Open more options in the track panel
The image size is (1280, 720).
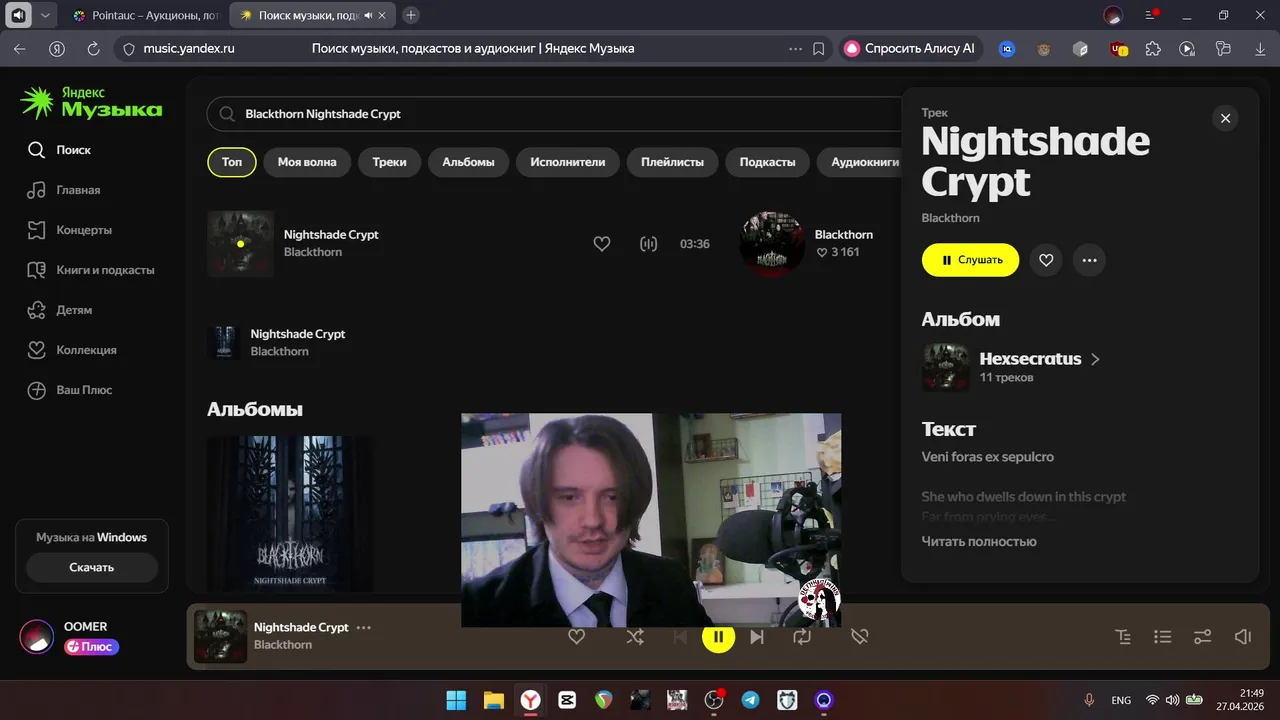1089,260
